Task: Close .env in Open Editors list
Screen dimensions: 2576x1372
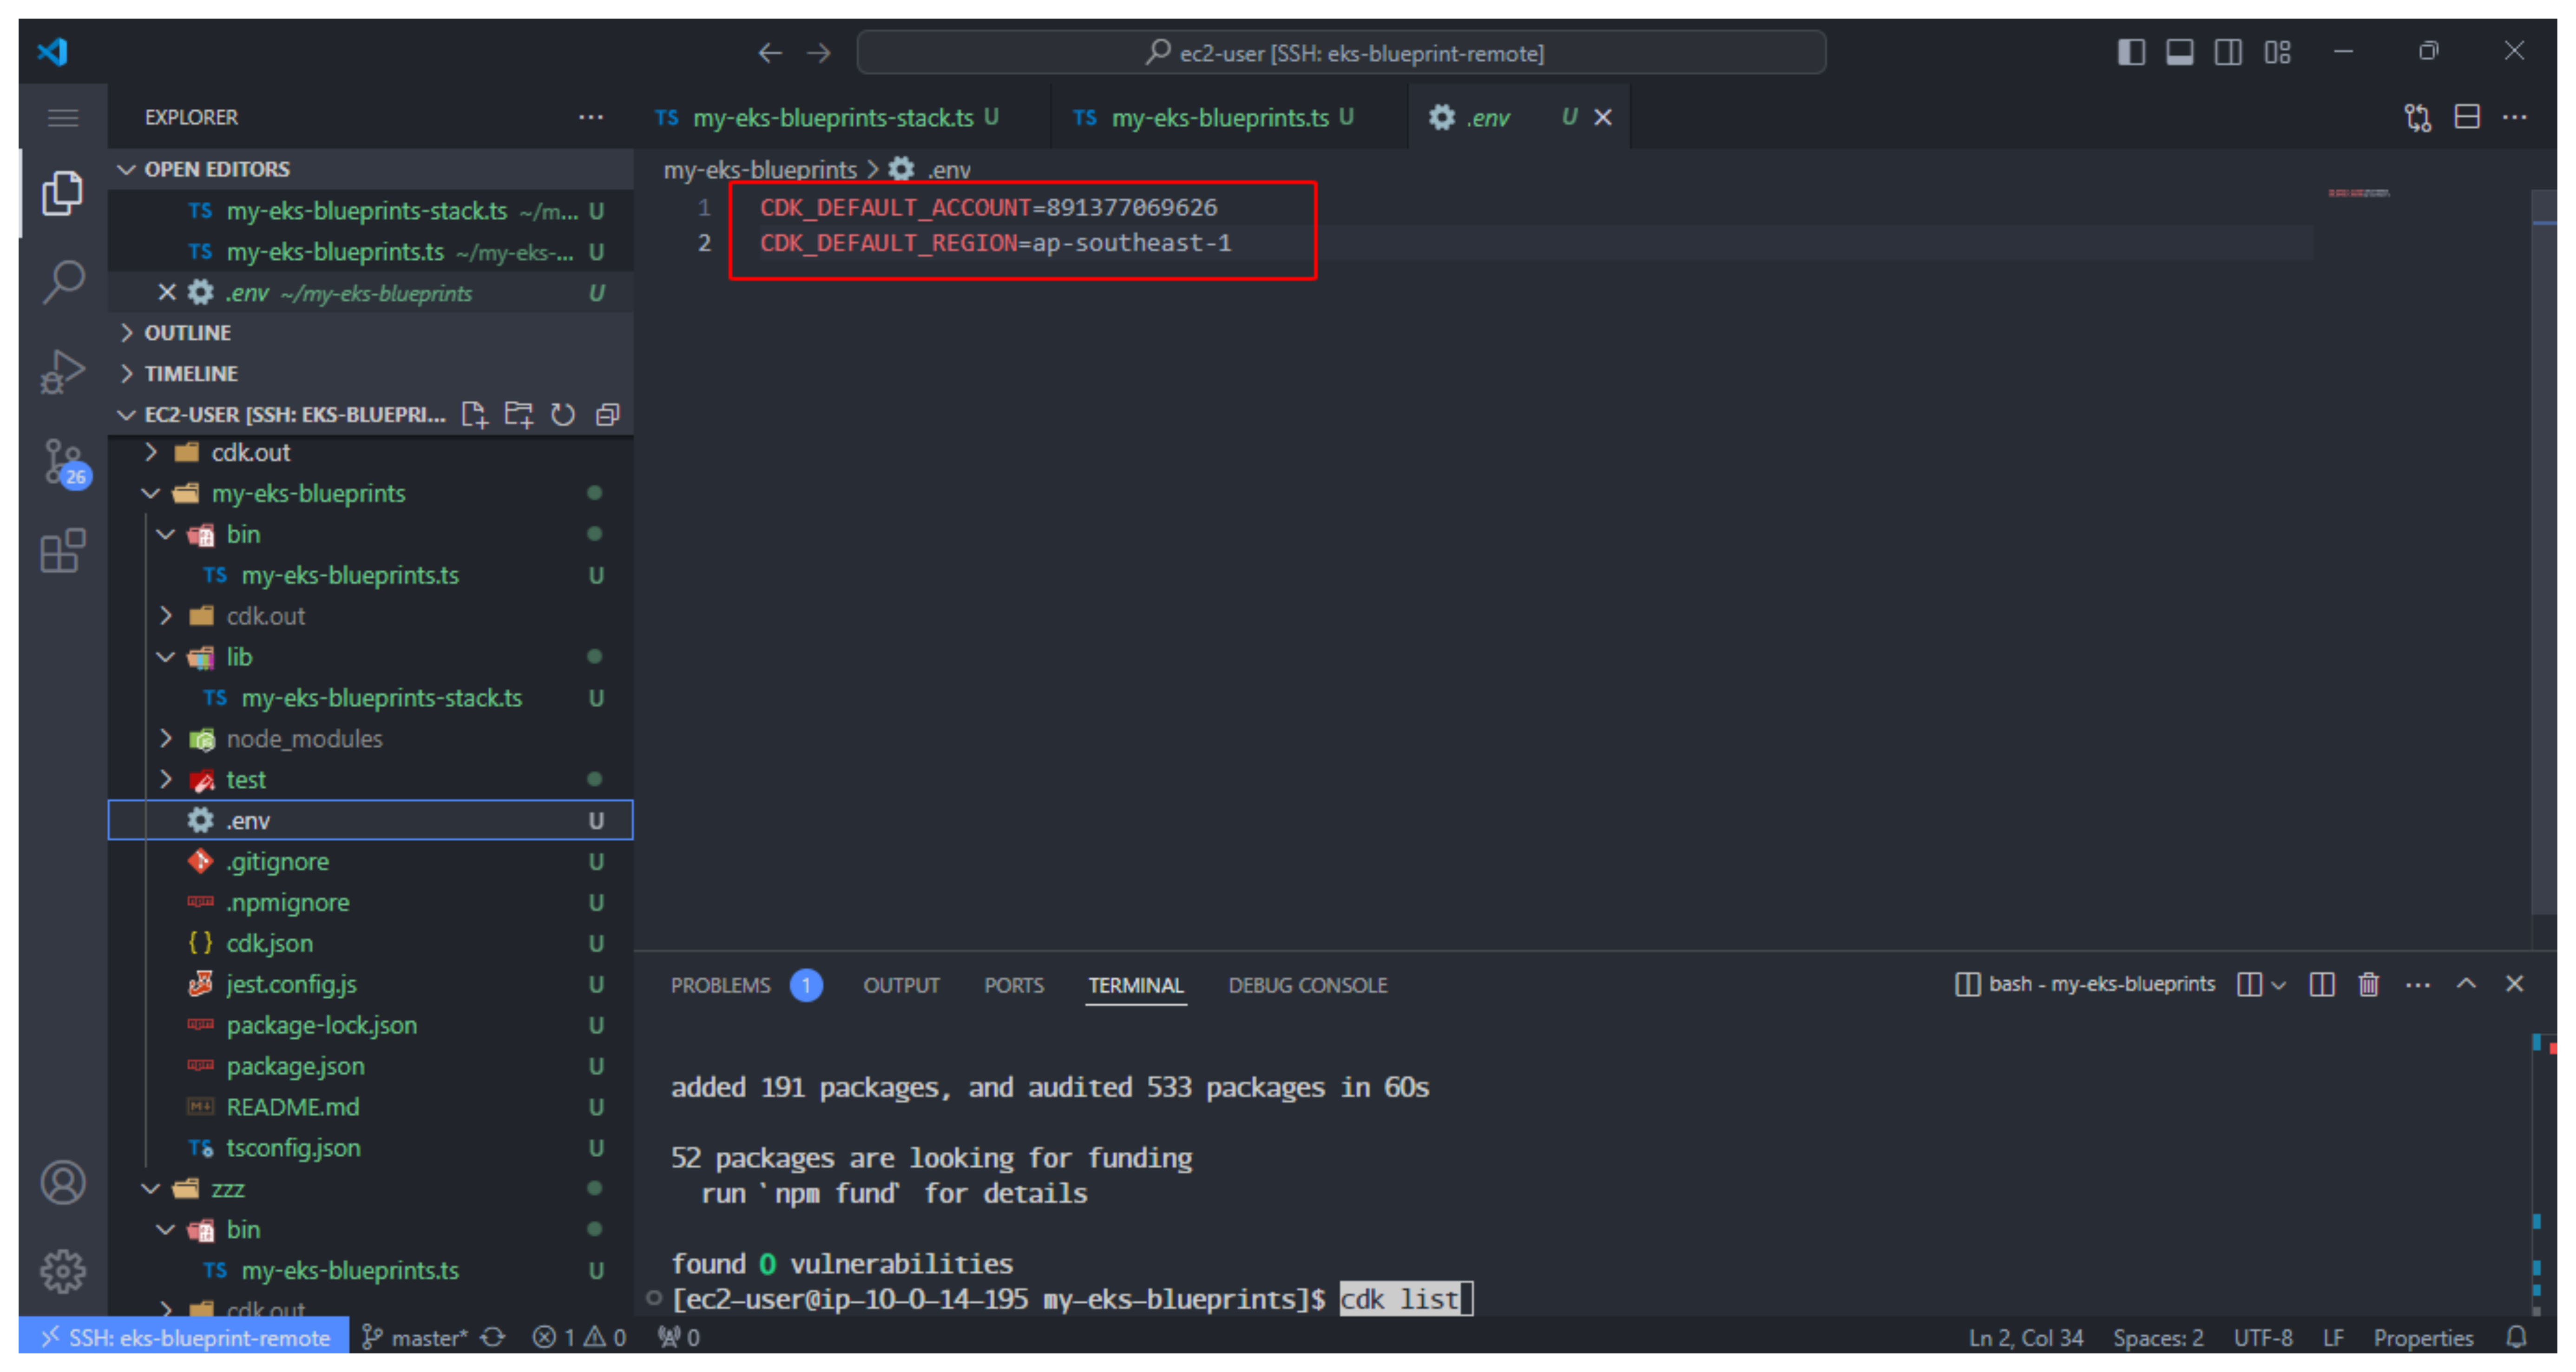Action: (167, 293)
